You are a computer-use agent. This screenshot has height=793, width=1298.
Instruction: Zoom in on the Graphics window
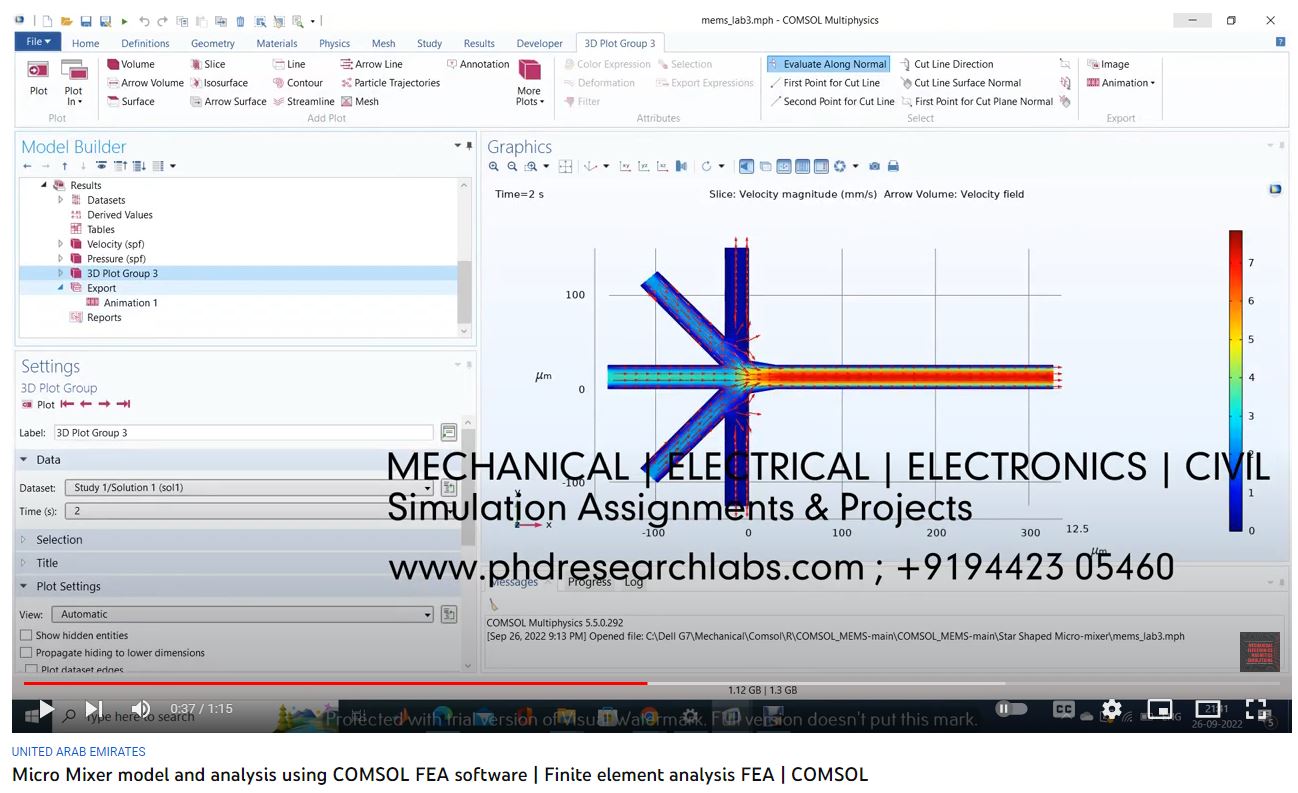pyautogui.click(x=494, y=167)
